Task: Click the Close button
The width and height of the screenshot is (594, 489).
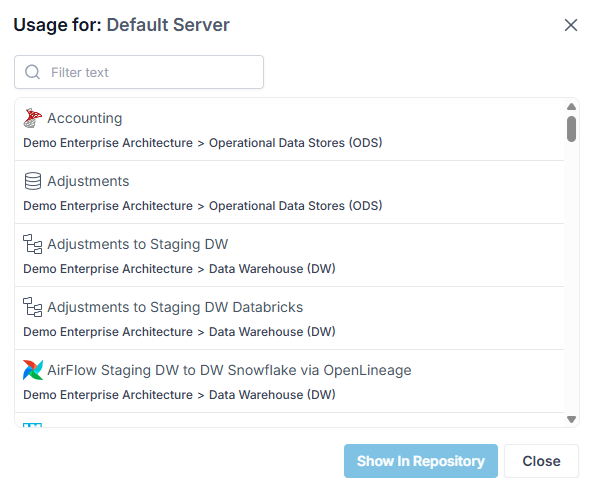Action: [541, 461]
